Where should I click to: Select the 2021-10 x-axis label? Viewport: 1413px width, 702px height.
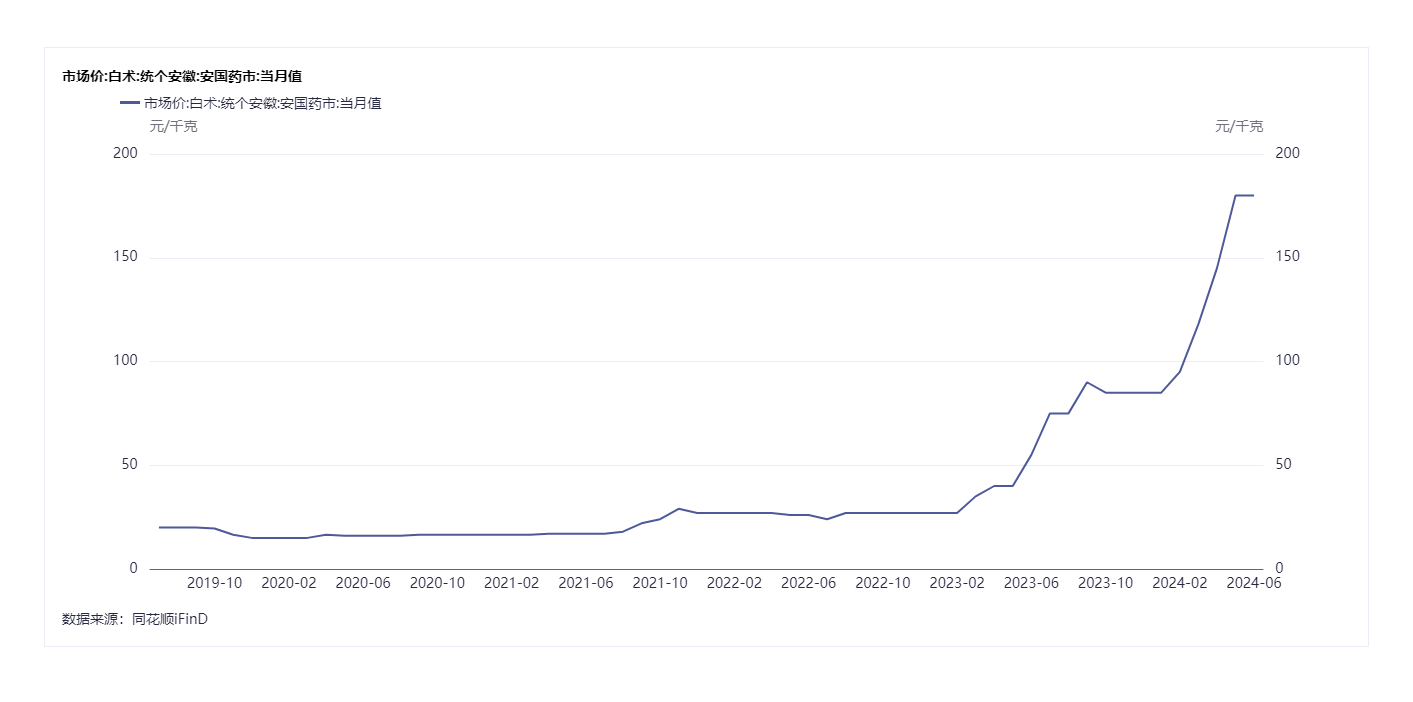click(660, 583)
